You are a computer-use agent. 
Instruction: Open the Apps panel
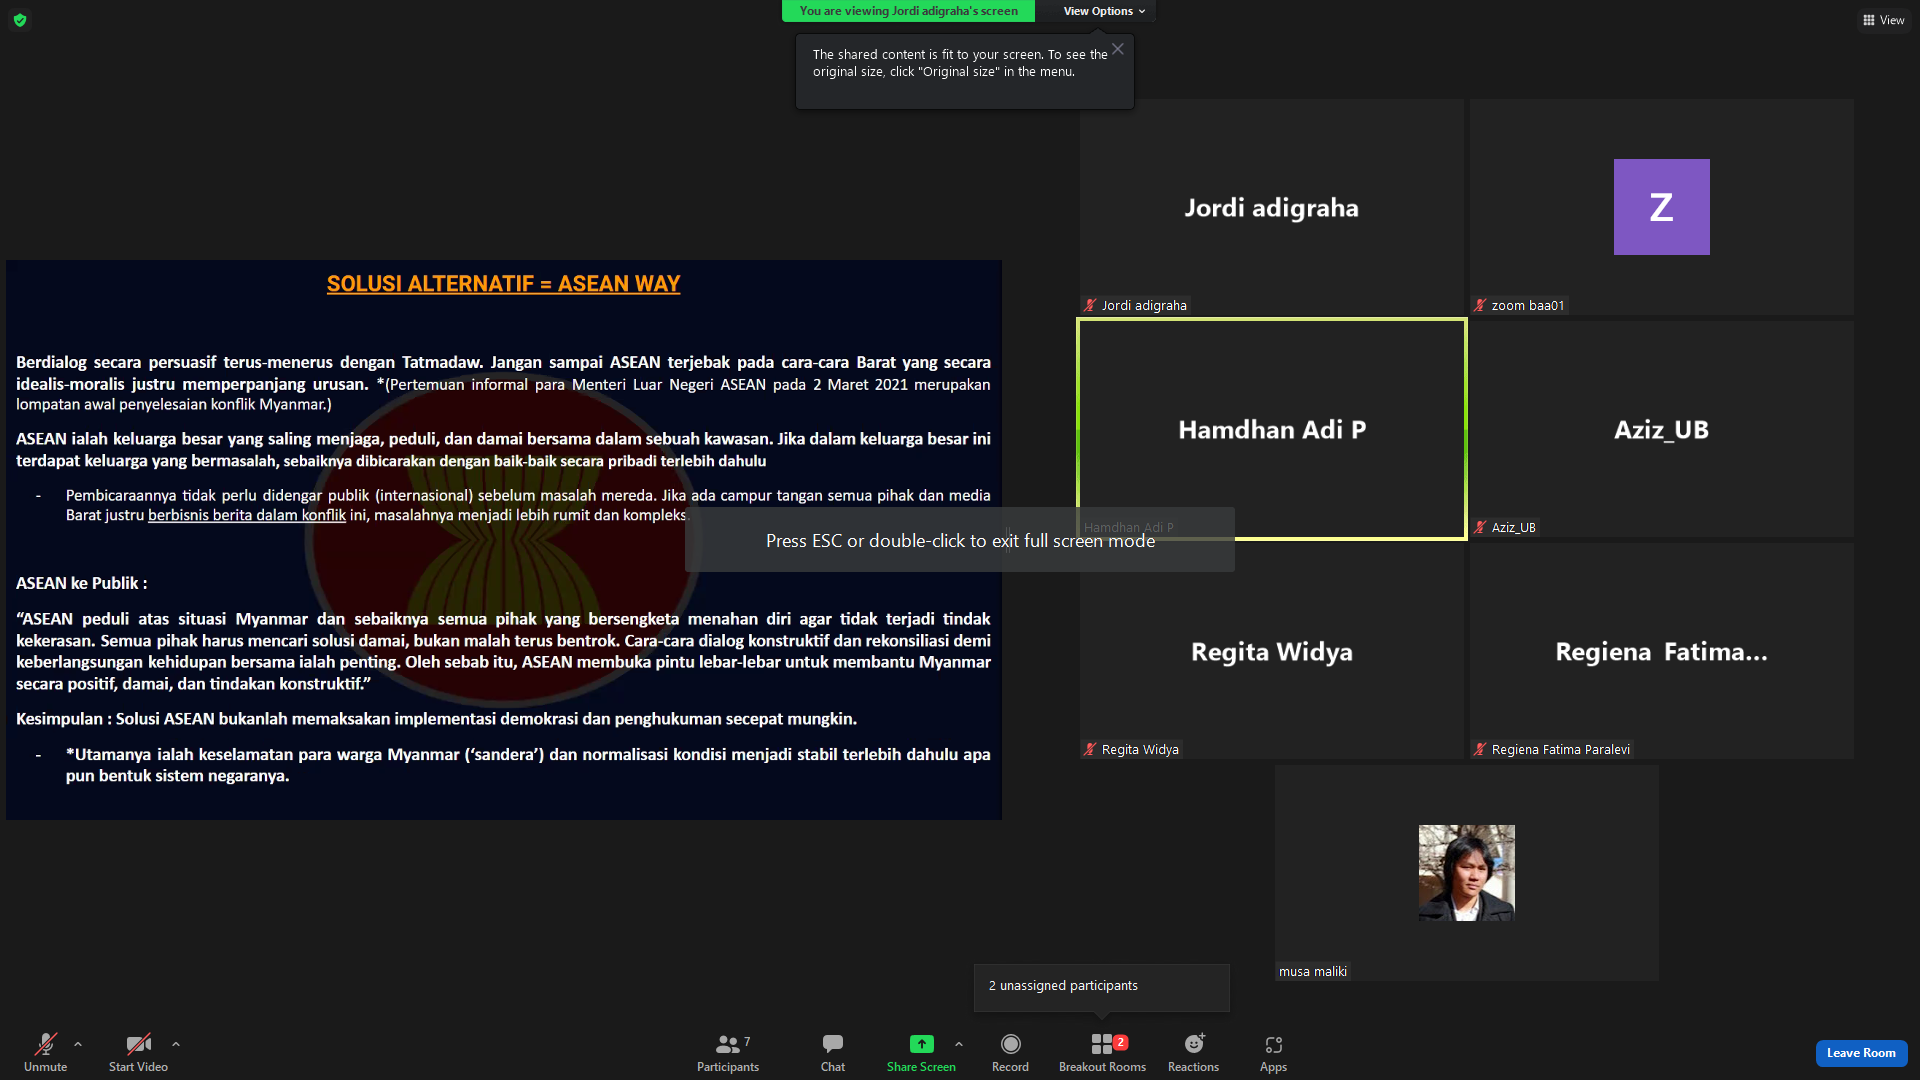click(1273, 1052)
